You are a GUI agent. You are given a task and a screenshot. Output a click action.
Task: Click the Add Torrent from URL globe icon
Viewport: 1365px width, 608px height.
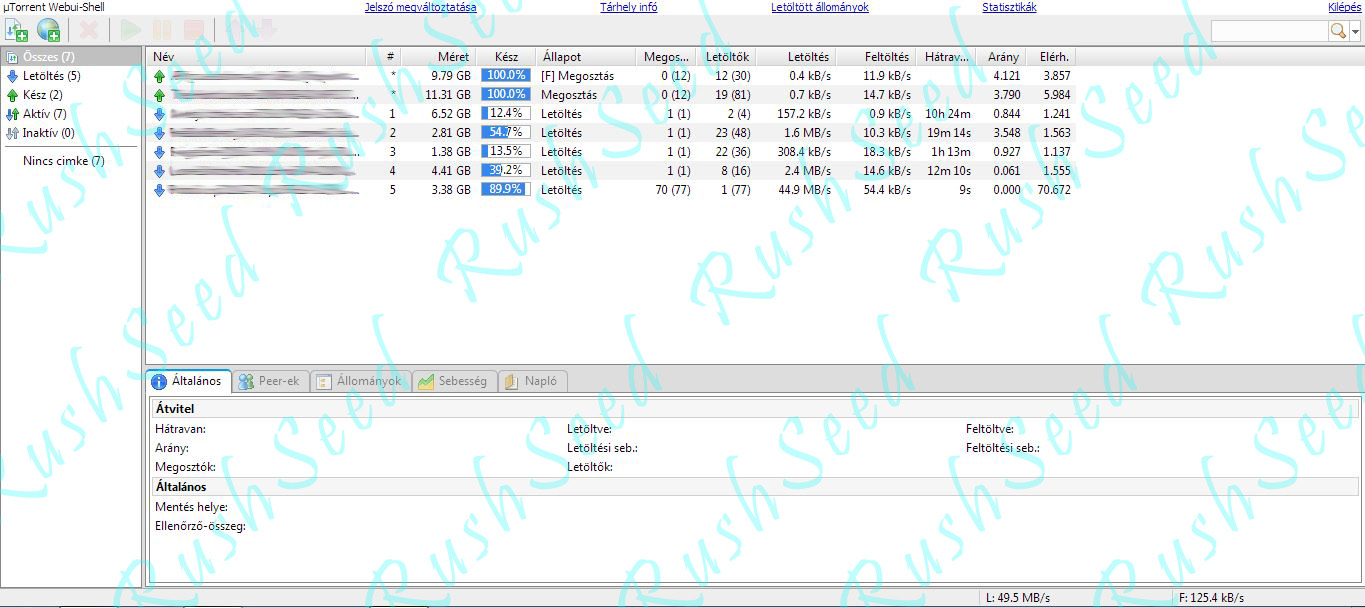point(47,31)
